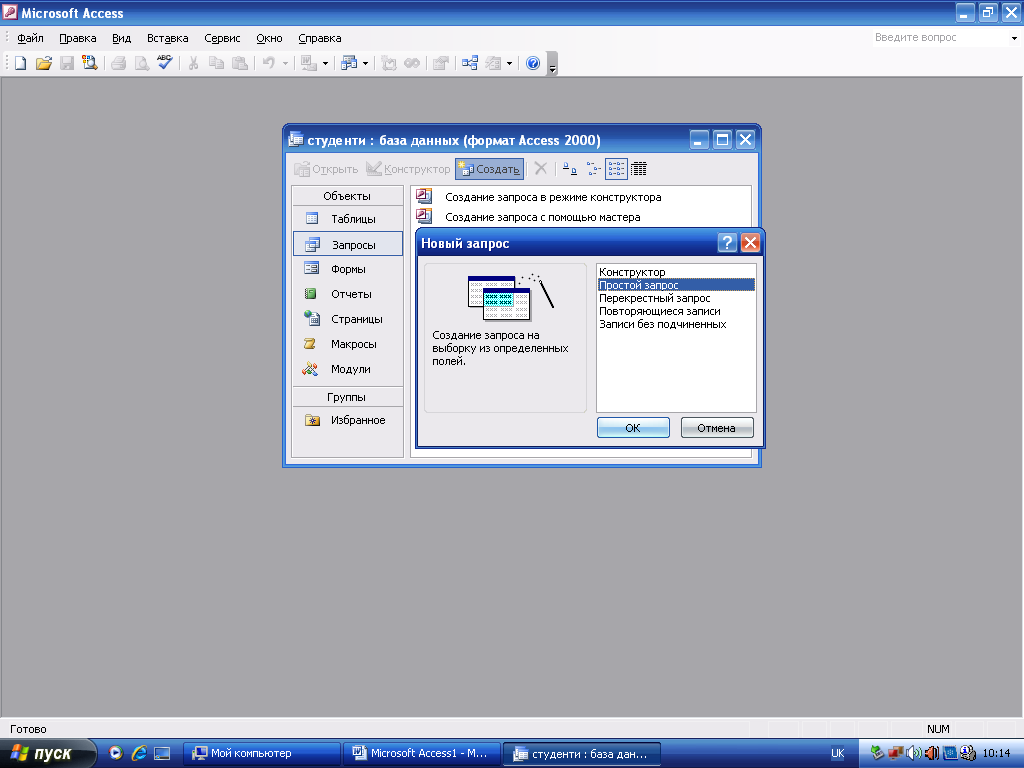Click the Открыть button in database window
Image resolution: width=1024 pixels, height=768 pixels.
pyautogui.click(x=326, y=169)
